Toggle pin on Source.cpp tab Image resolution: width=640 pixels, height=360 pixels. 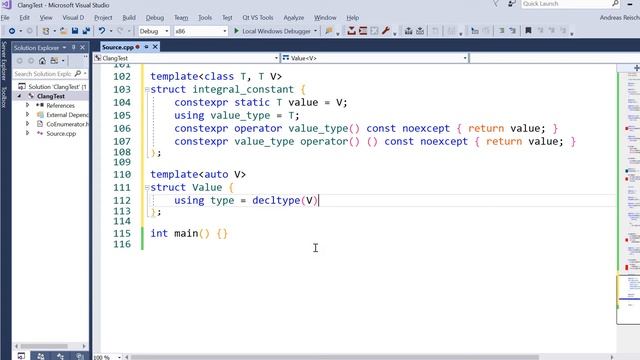coord(146,47)
